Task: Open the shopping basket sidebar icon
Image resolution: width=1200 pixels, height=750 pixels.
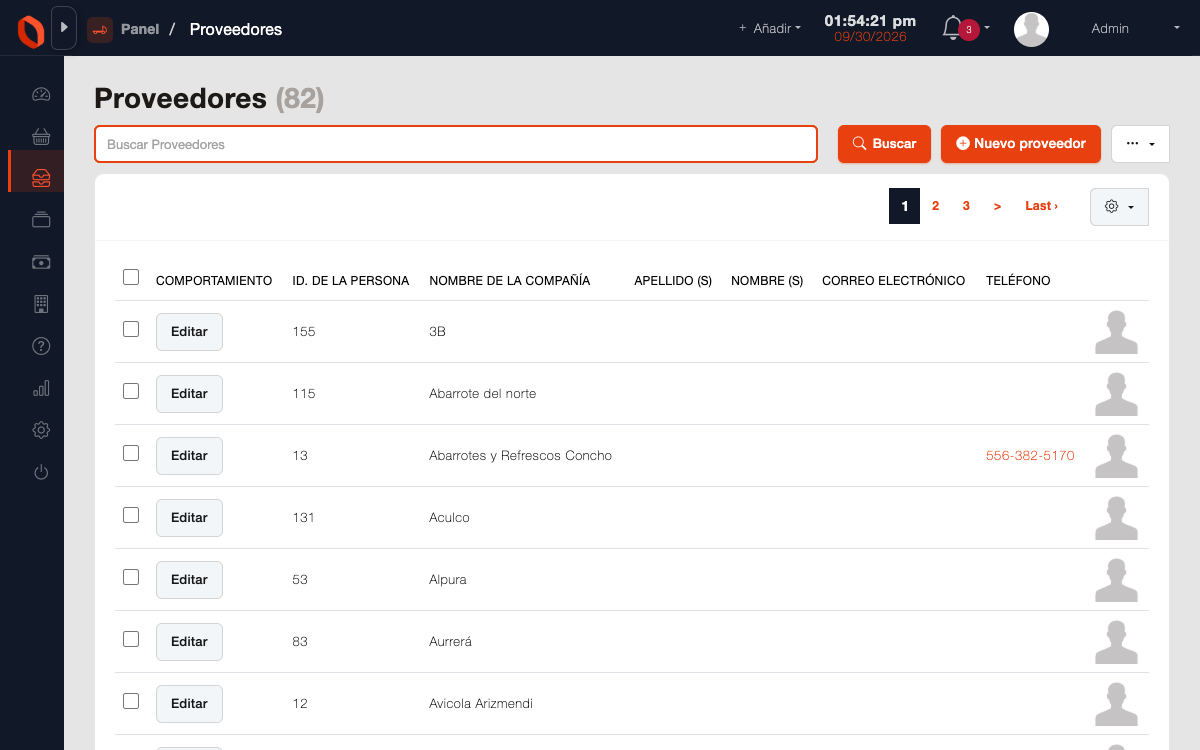Action: click(x=41, y=136)
